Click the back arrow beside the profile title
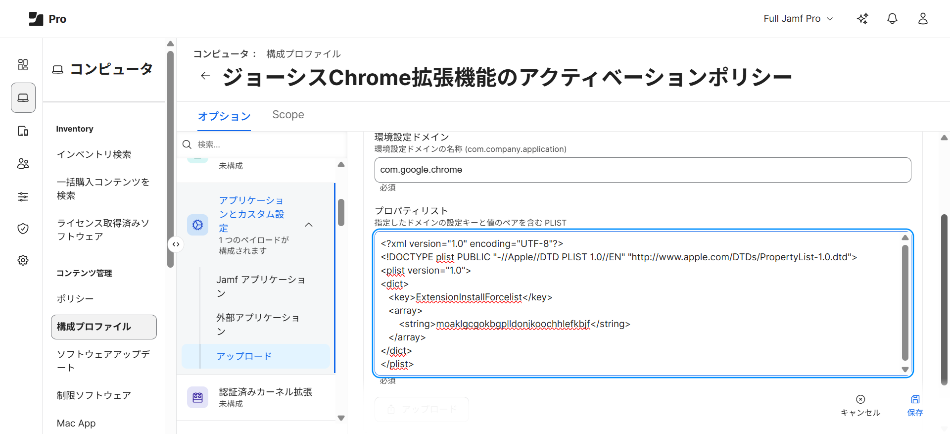950x434 pixels. pyautogui.click(x=205, y=76)
